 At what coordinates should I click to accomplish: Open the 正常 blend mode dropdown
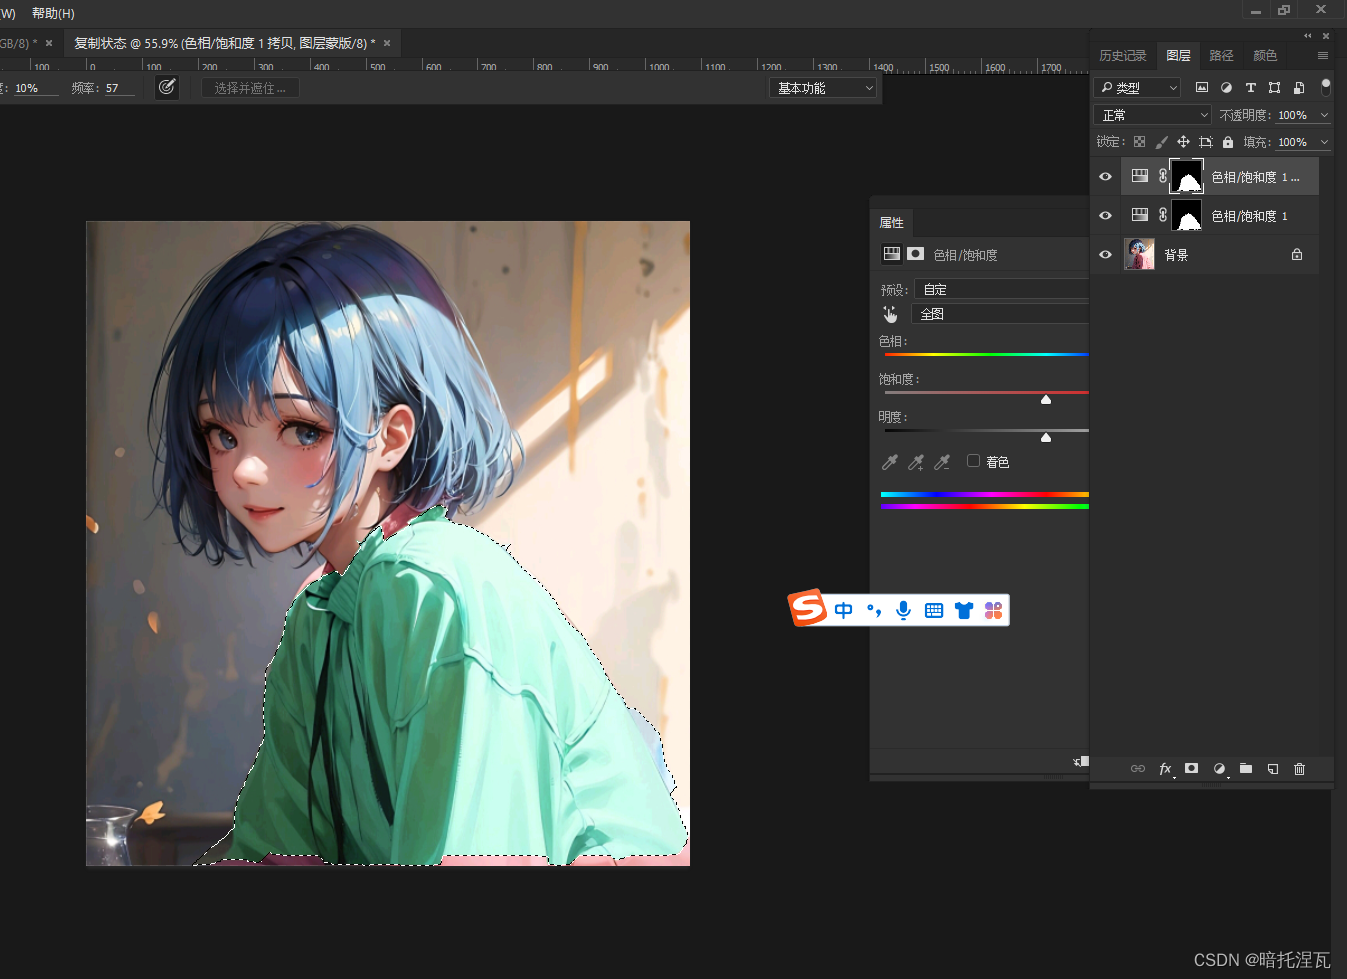[x=1152, y=115]
